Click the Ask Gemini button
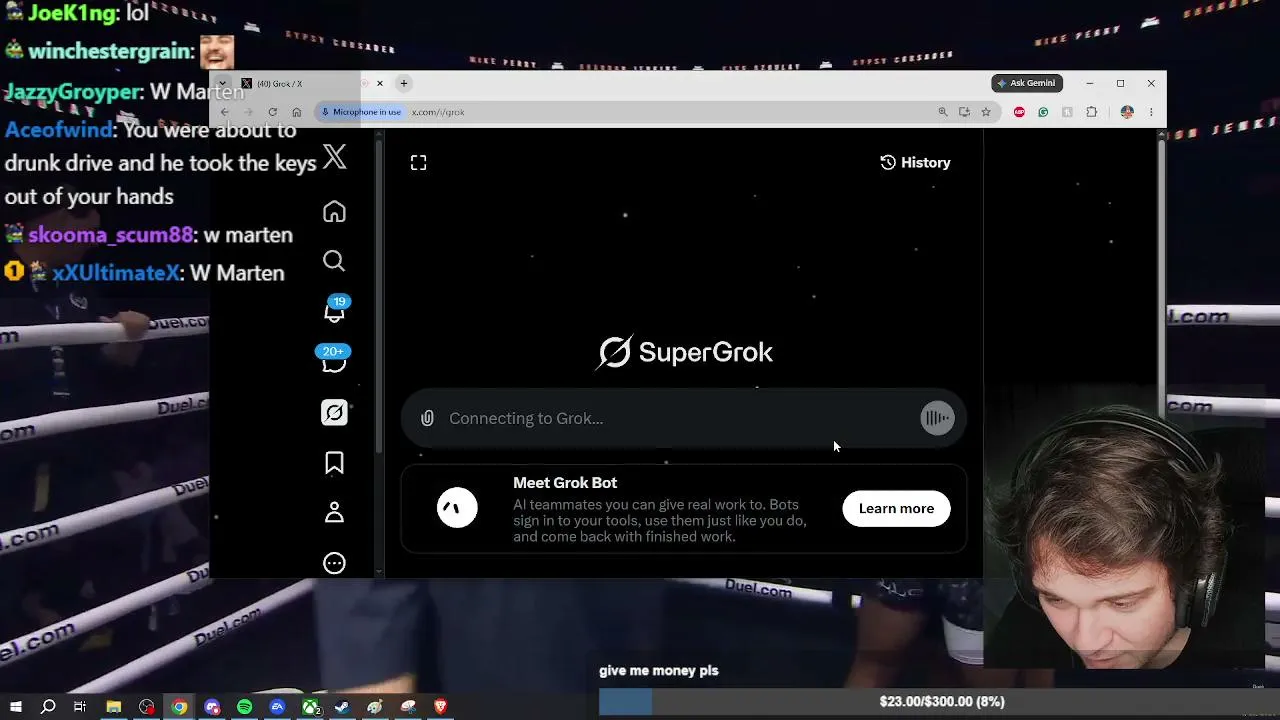Screen dimensions: 1280x720 (x=1027, y=83)
